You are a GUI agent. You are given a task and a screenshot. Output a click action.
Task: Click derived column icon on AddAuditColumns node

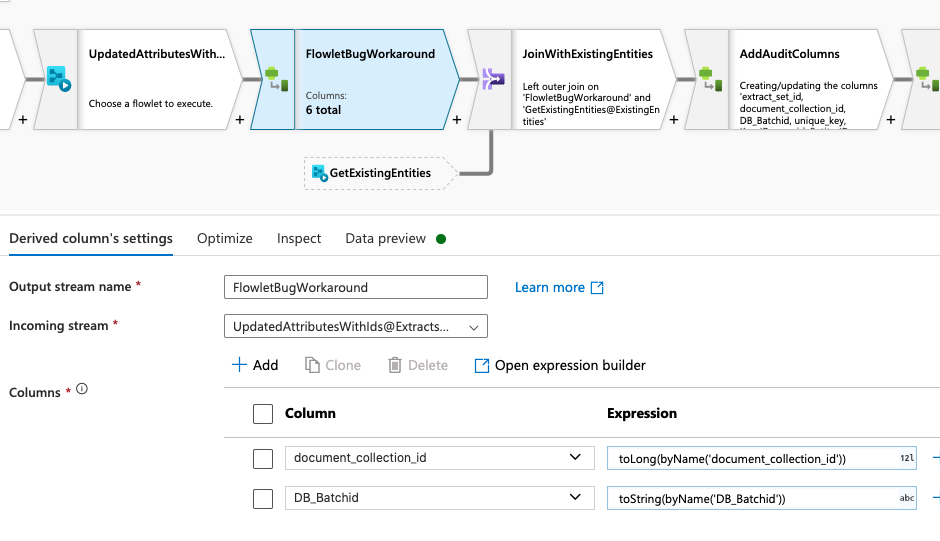click(707, 79)
